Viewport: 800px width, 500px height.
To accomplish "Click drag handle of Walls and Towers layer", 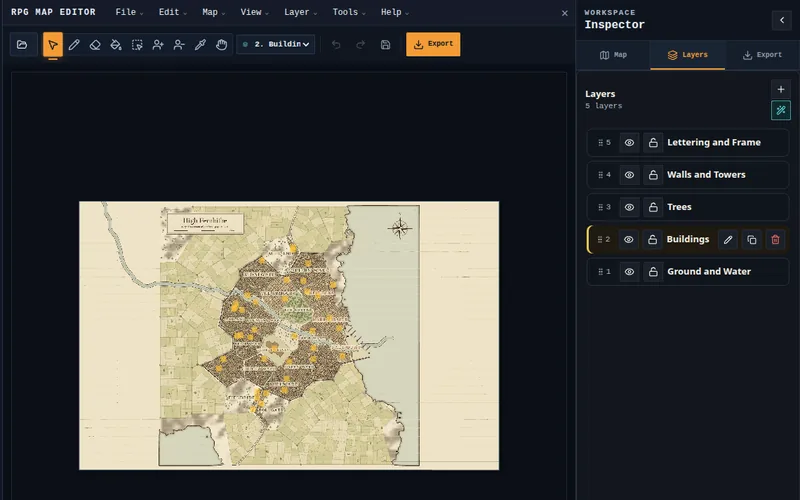I will pos(601,175).
